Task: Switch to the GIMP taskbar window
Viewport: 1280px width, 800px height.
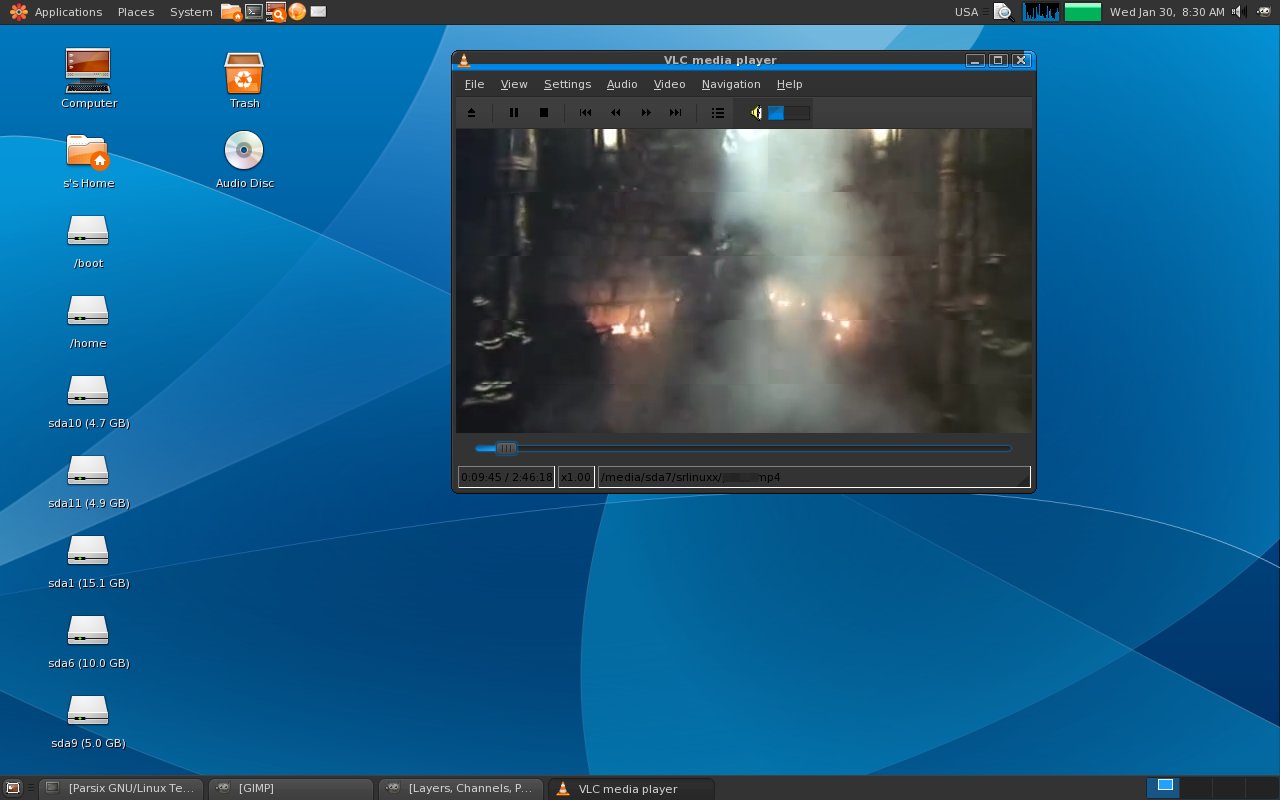Action: [x=291, y=788]
